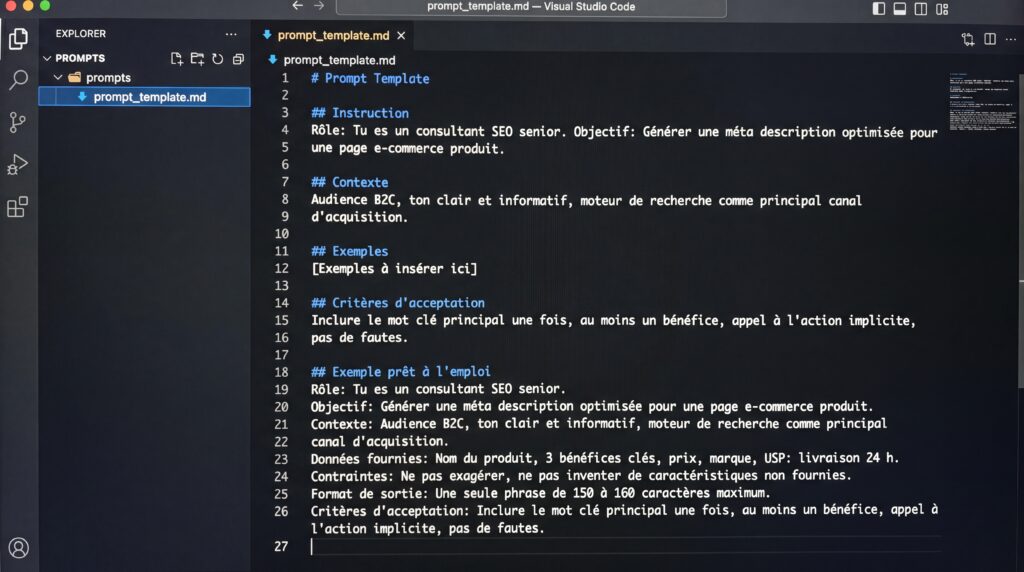Open the Accounts menu icon
This screenshot has height=572, width=1024.
(18, 548)
